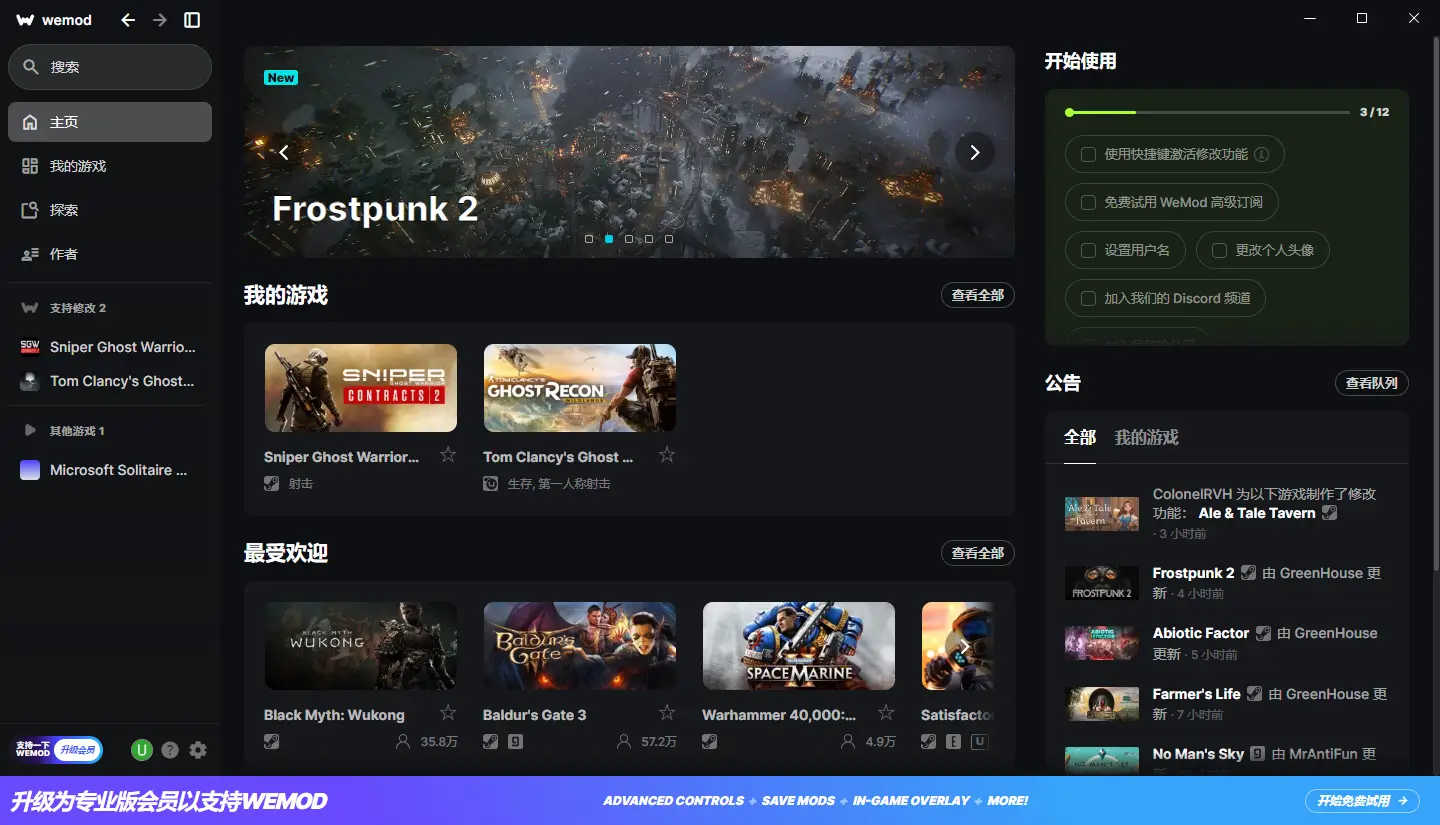1440x825 pixels.
Task: Expand the 其他游戏 1 sidebar section
Action: click(x=30, y=431)
